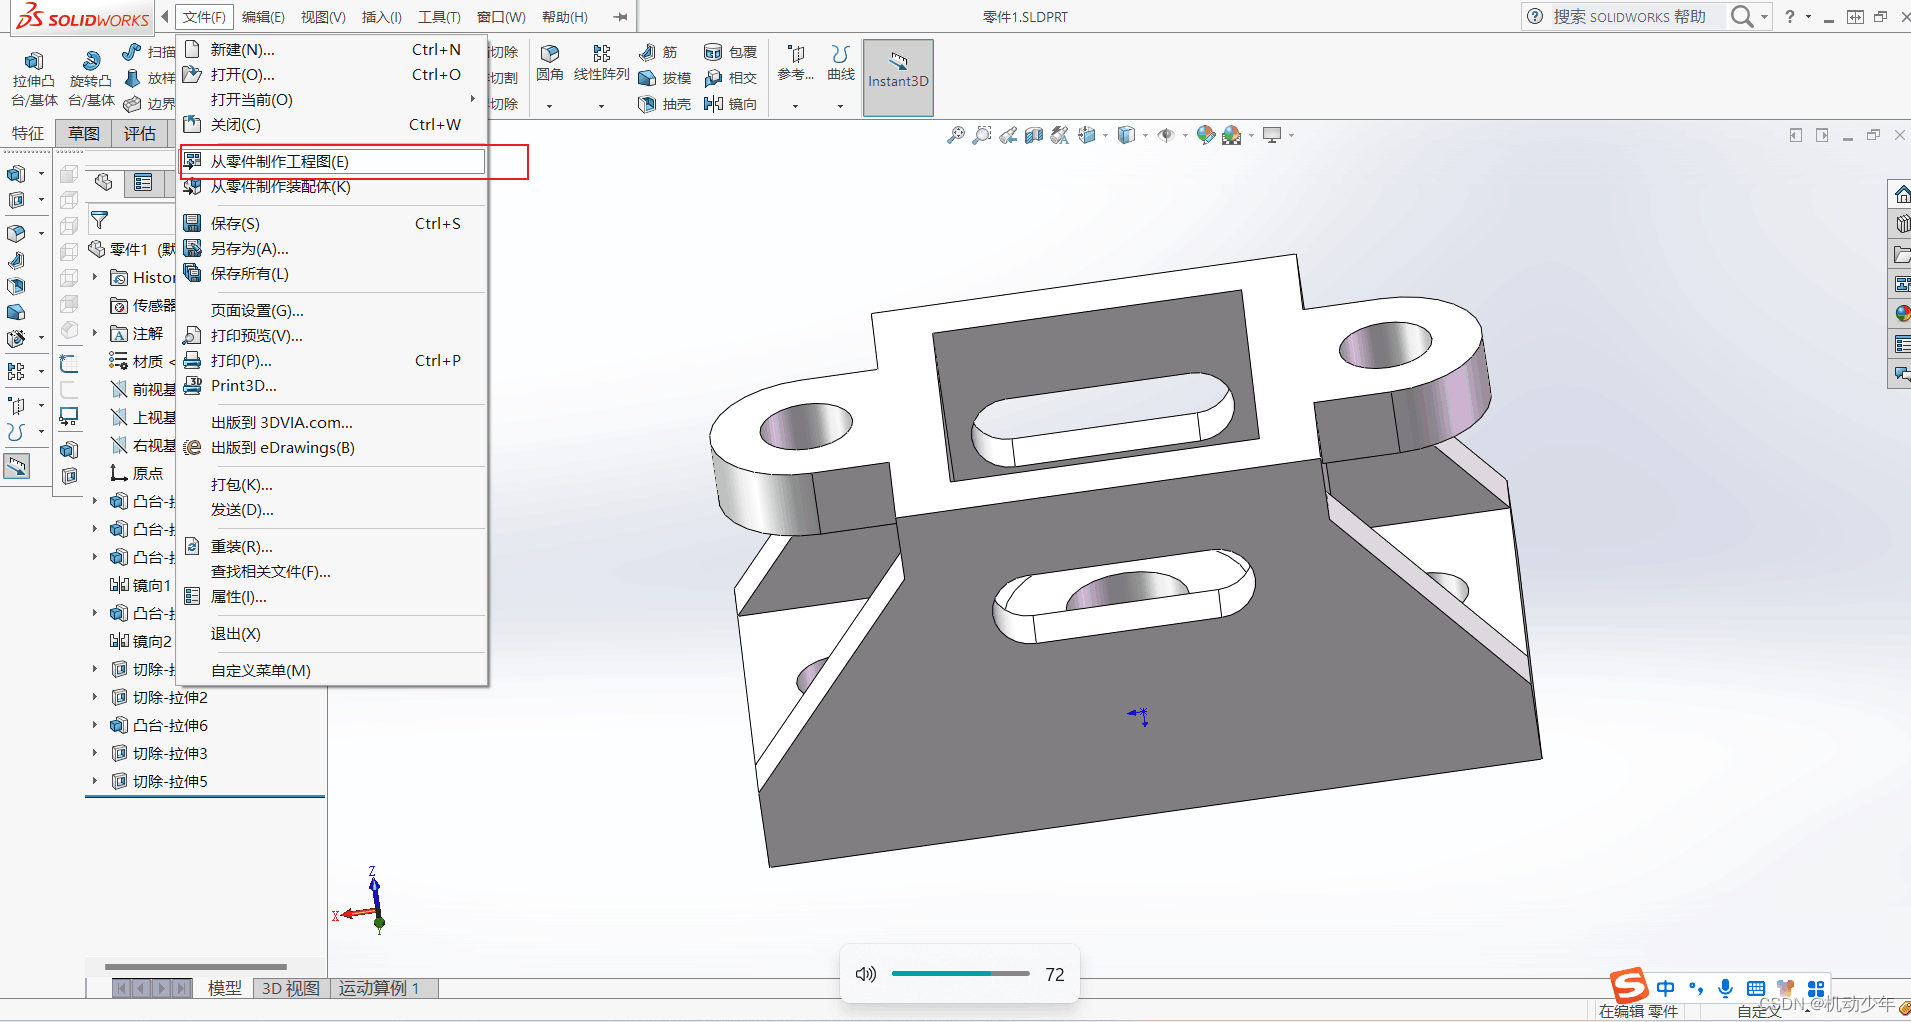
Task: Open the 编辑(E) menu
Action: tap(263, 17)
